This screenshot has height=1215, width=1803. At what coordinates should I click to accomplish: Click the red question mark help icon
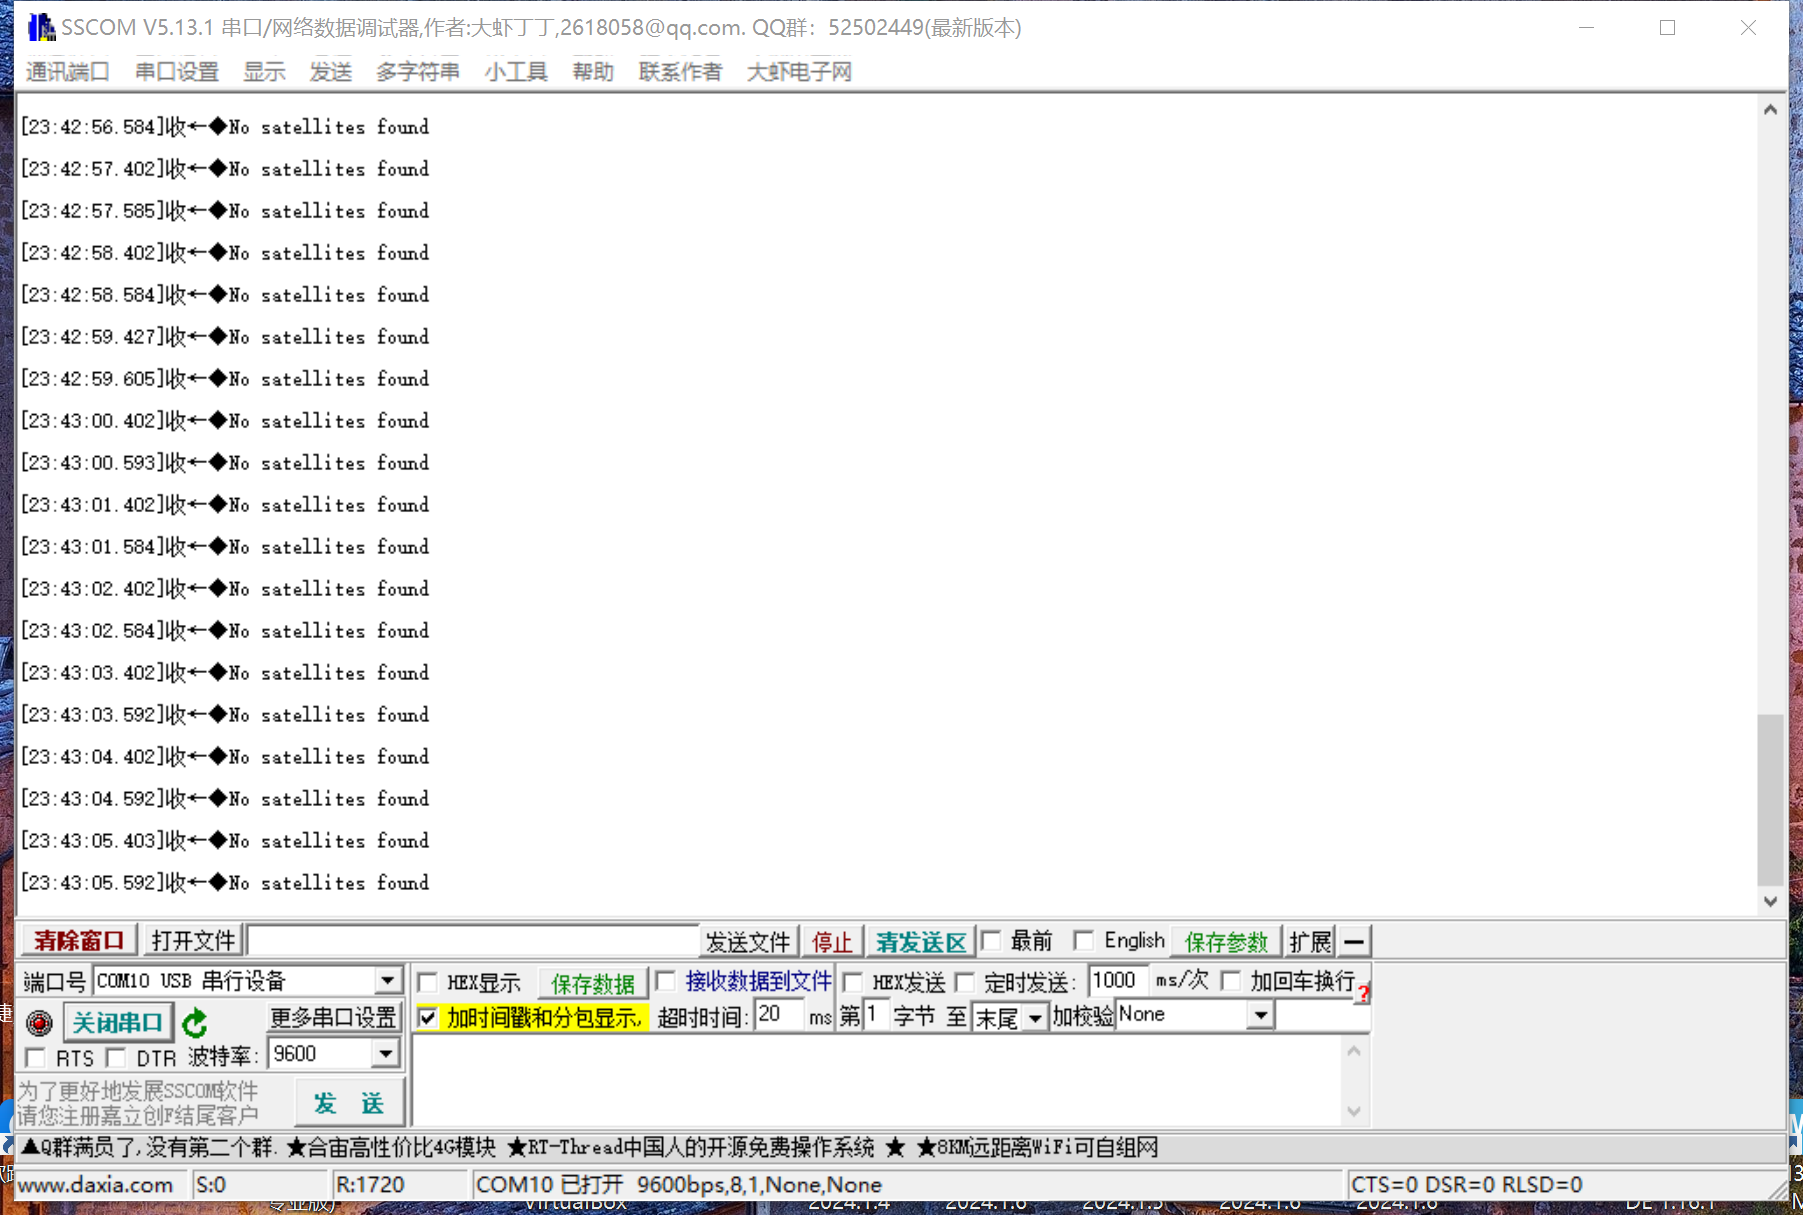tap(1363, 992)
